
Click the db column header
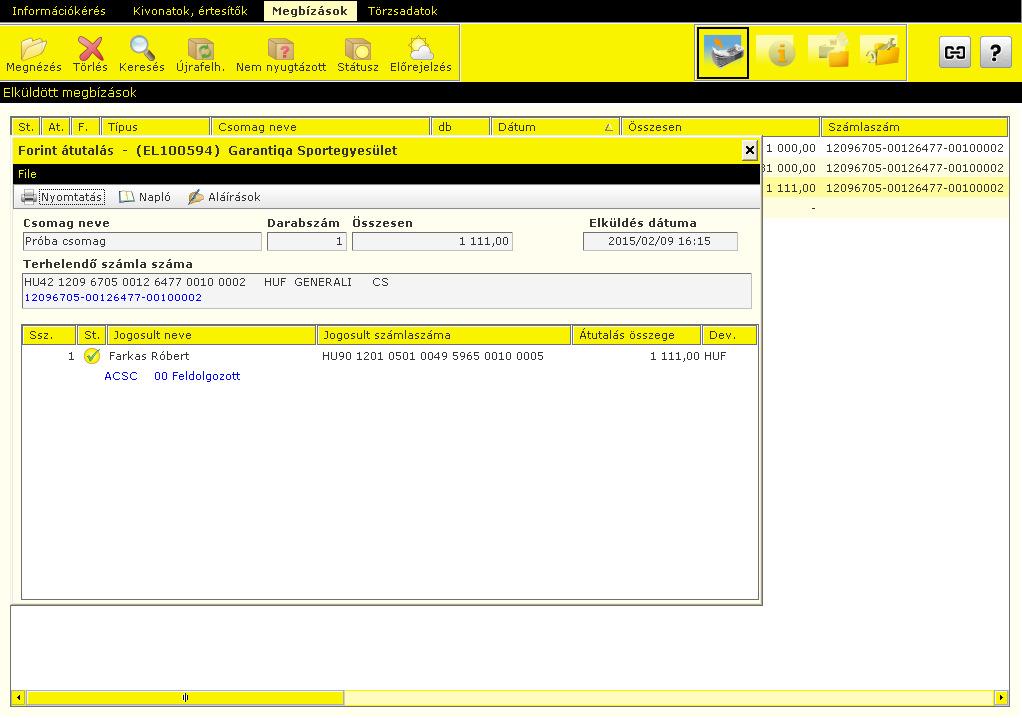460,127
